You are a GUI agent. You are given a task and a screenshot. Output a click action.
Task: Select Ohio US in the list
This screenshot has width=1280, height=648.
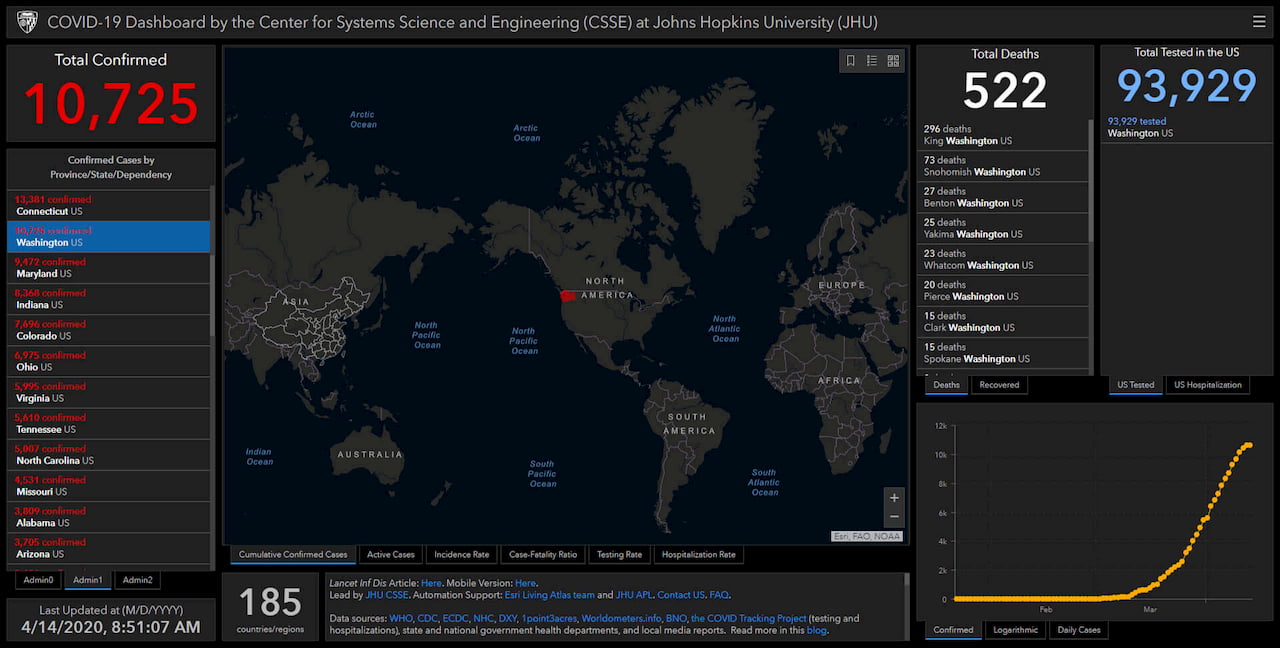[x=109, y=361]
